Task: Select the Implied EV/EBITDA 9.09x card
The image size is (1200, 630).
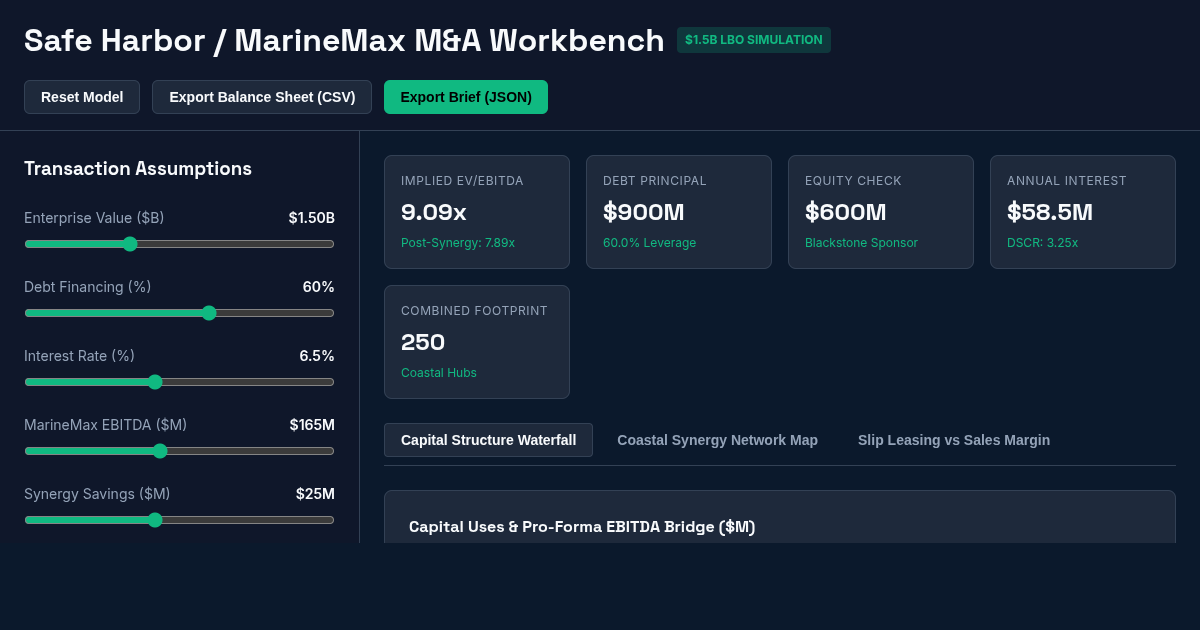Action: pyautogui.click(x=477, y=212)
